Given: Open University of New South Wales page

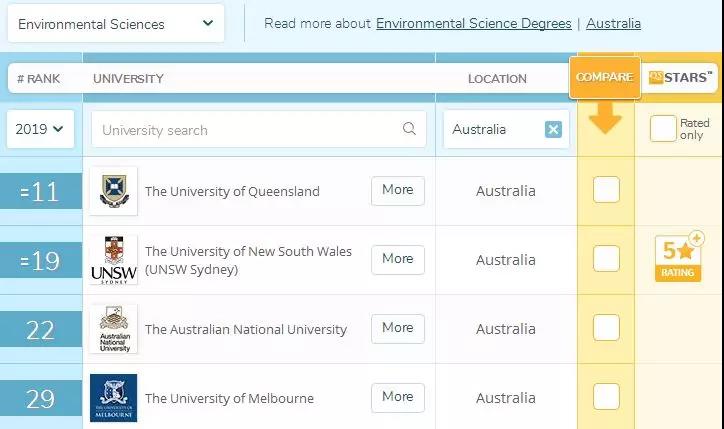Looking at the screenshot, I should click(x=248, y=260).
